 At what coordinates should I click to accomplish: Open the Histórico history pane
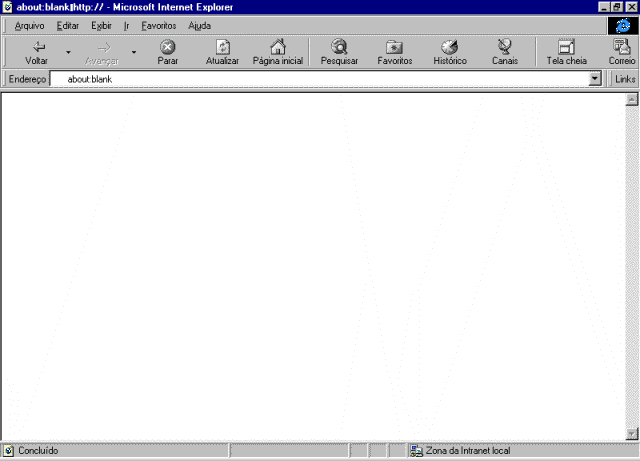coord(450,52)
